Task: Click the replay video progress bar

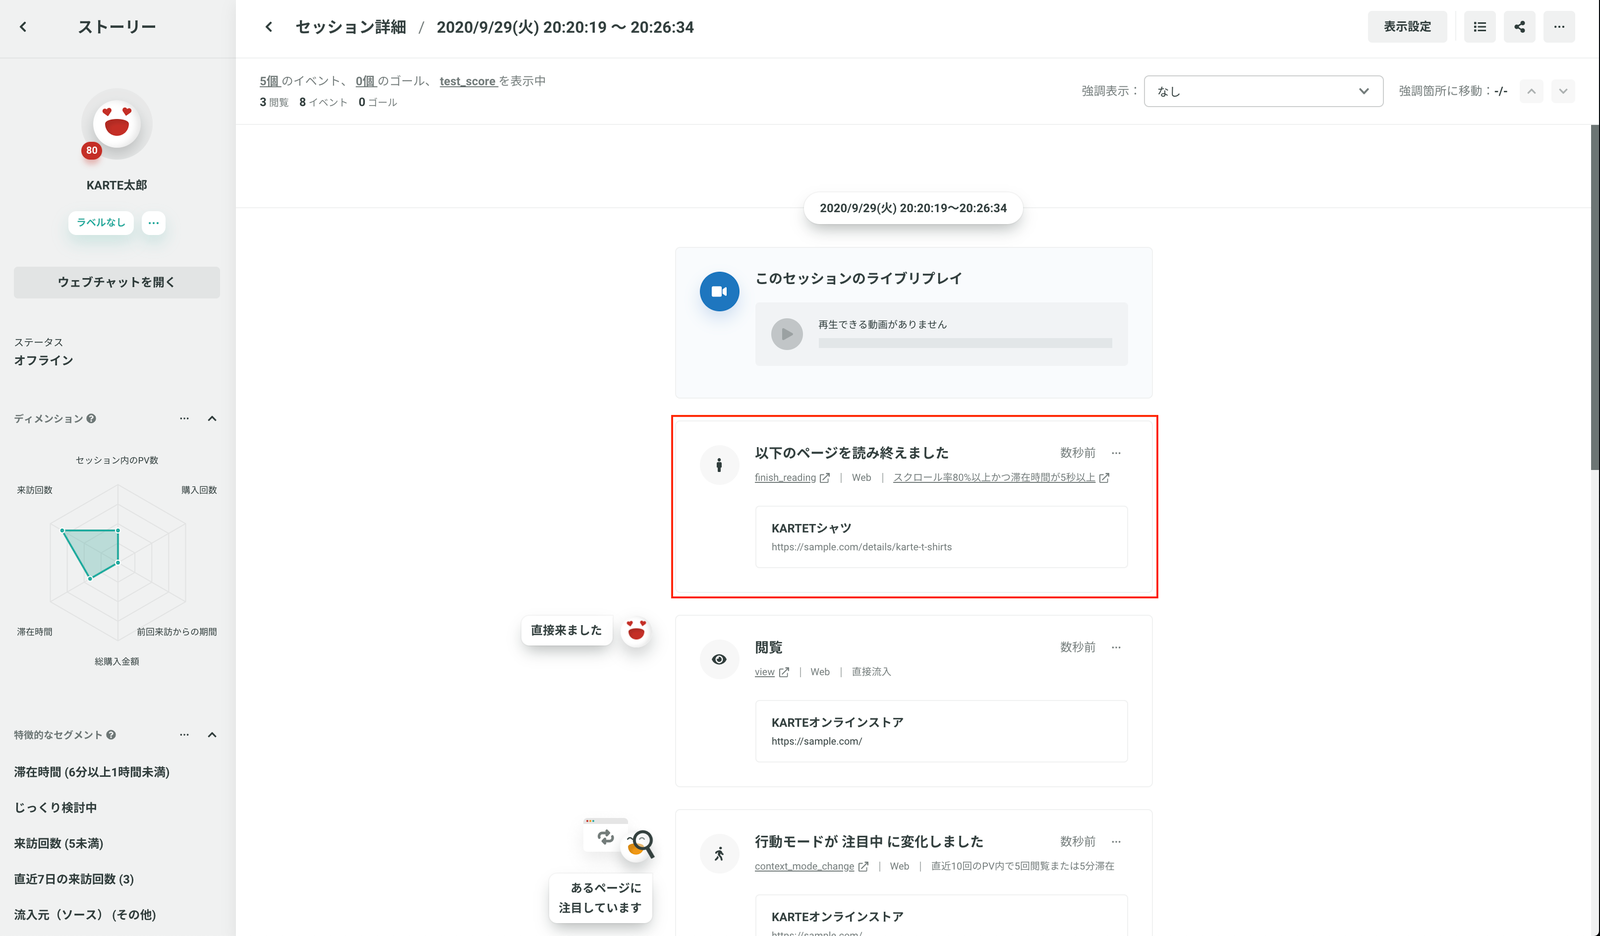Action: tap(965, 343)
